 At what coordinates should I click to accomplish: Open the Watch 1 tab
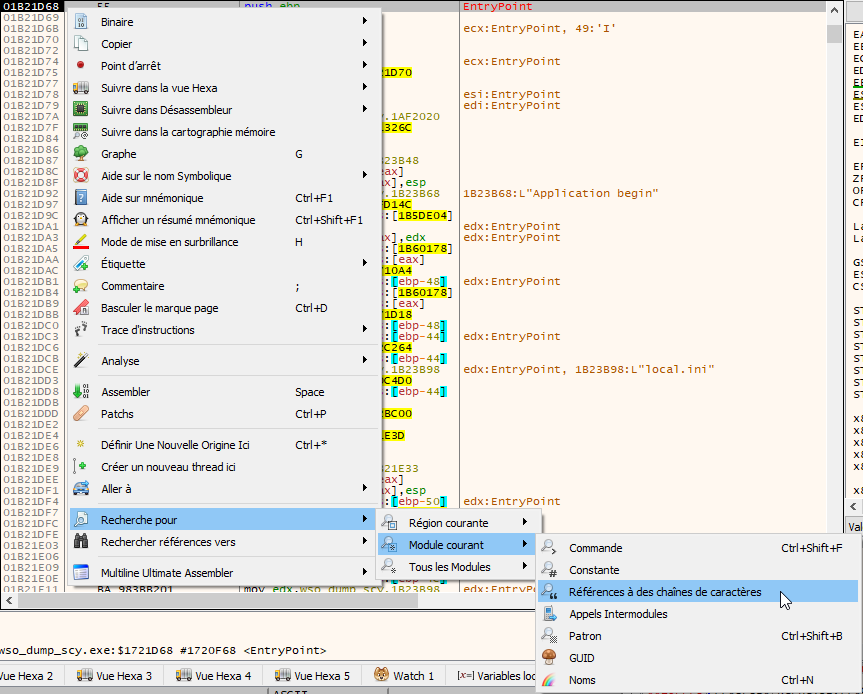pyautogui.click(x=404, y=676)
